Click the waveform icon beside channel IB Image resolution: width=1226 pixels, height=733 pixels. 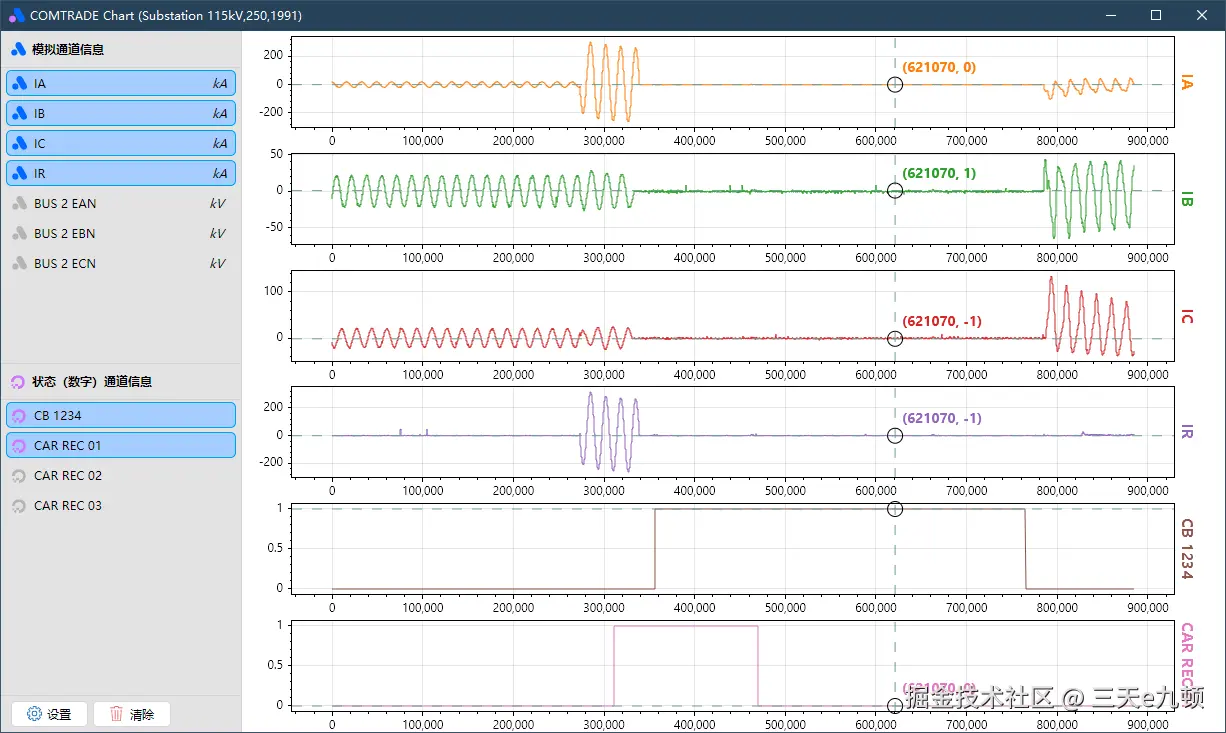19,114
